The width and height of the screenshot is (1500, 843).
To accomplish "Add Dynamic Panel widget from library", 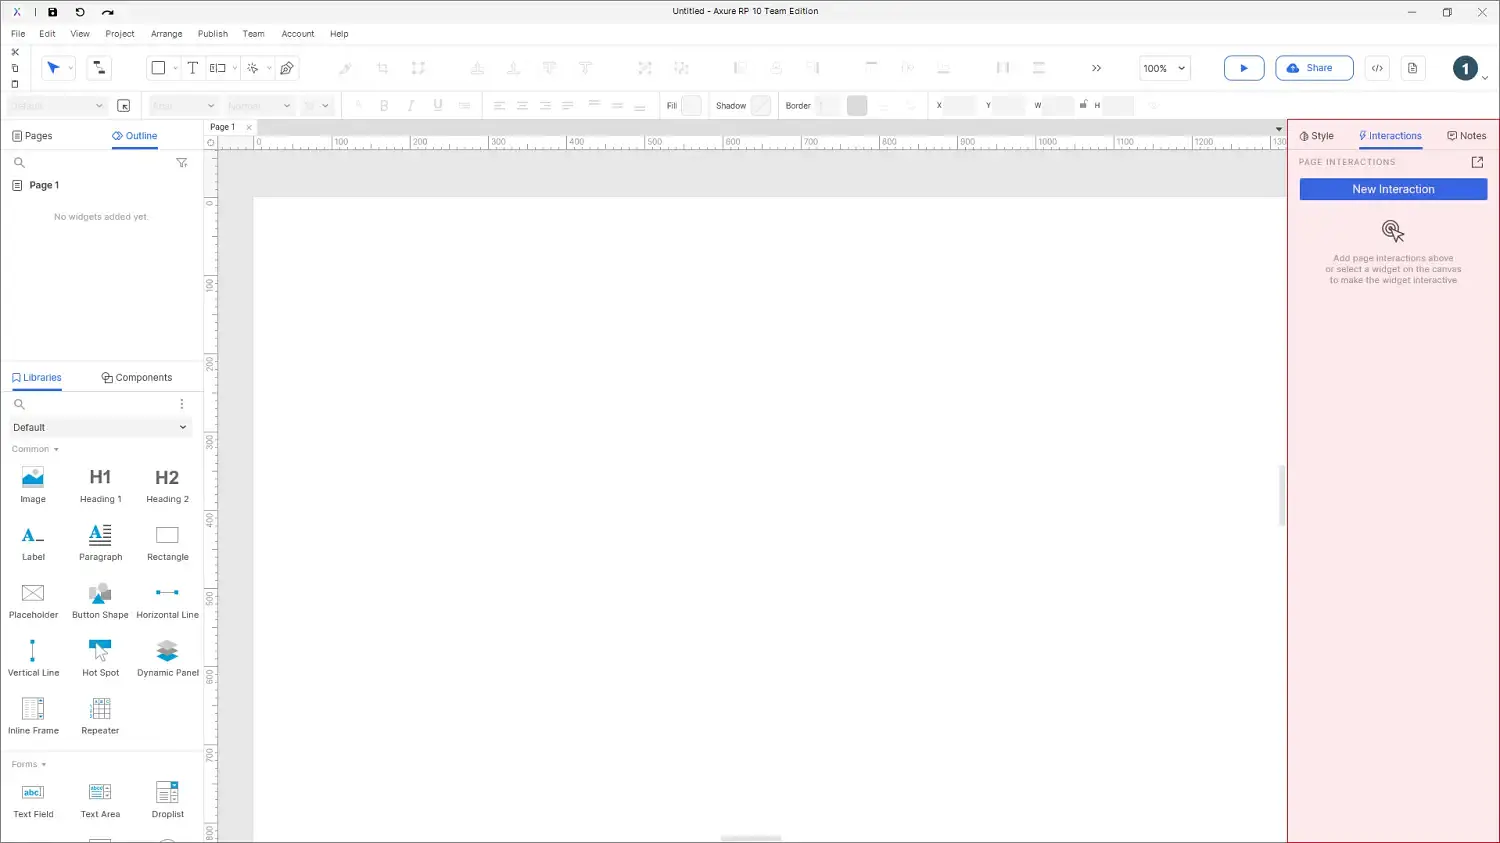I will pyautogui.click(x=167, y=657).
